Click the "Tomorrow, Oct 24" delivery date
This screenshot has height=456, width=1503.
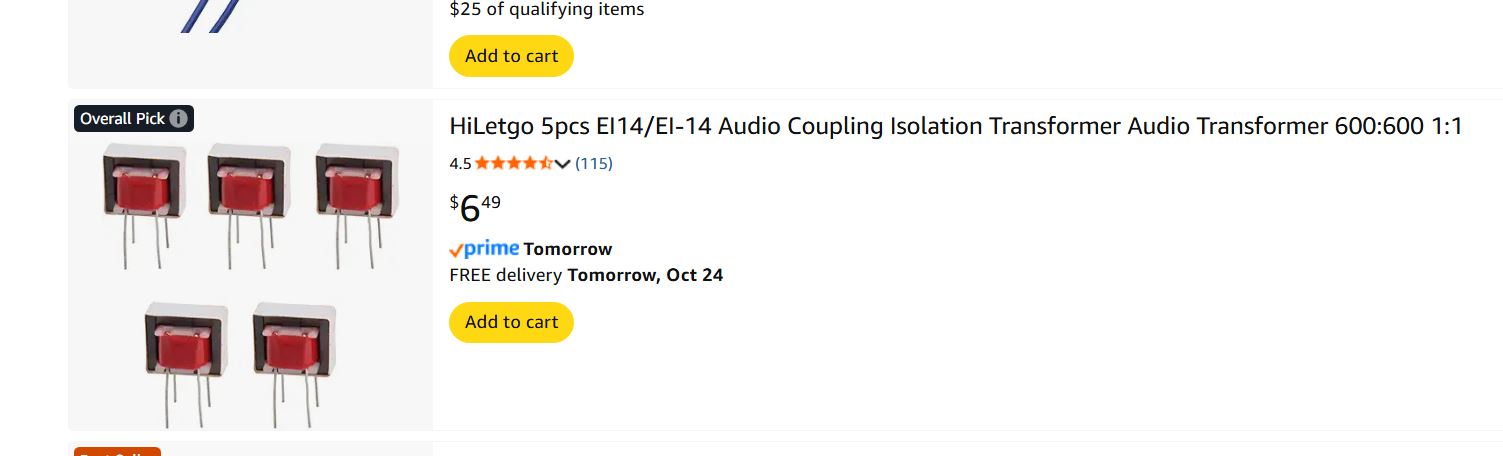tap(645, 275)
